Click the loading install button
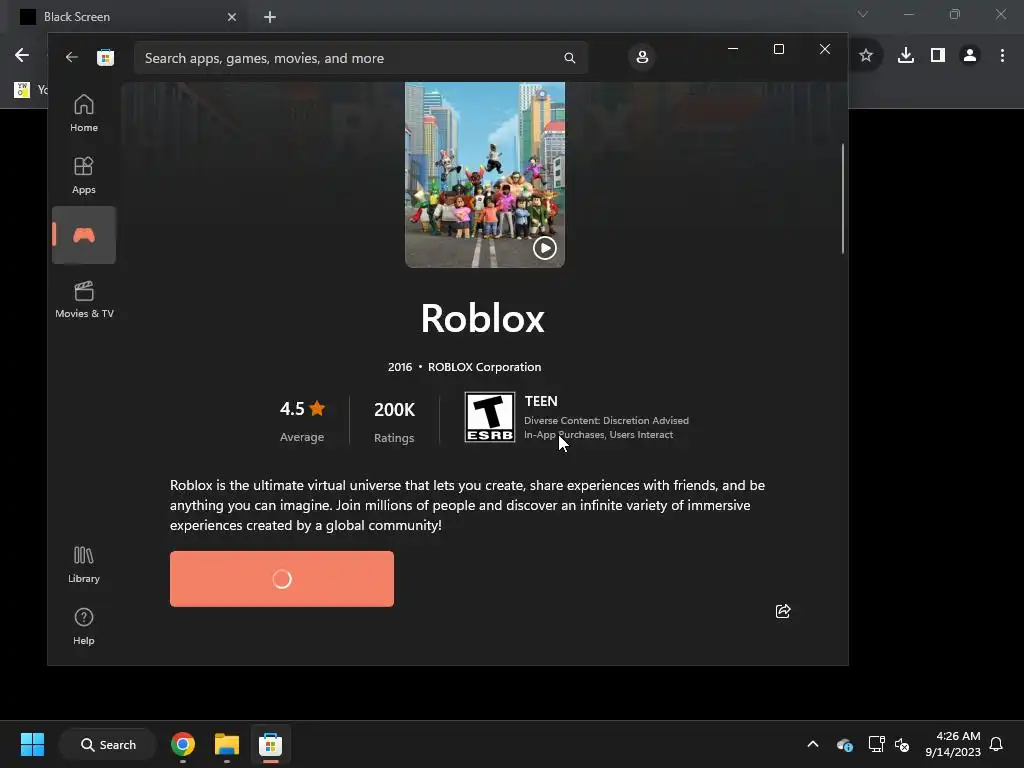Screen dimensions: 1024x768 tap(281, 579)
